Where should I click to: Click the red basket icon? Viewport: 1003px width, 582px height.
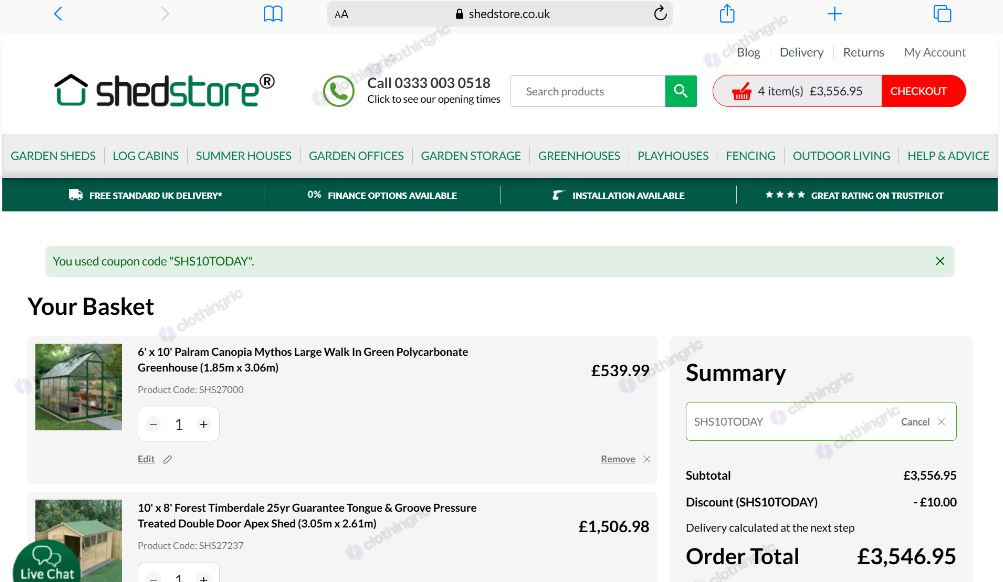741,91
